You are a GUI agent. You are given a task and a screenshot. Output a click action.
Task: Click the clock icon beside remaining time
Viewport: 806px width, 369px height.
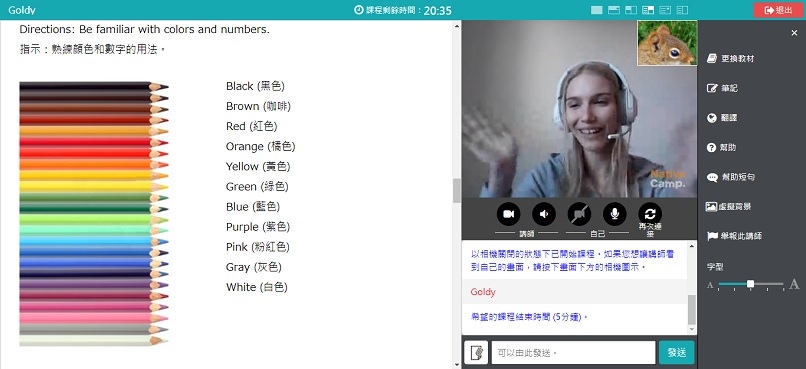pyautogui.click(x=359, y=10)
